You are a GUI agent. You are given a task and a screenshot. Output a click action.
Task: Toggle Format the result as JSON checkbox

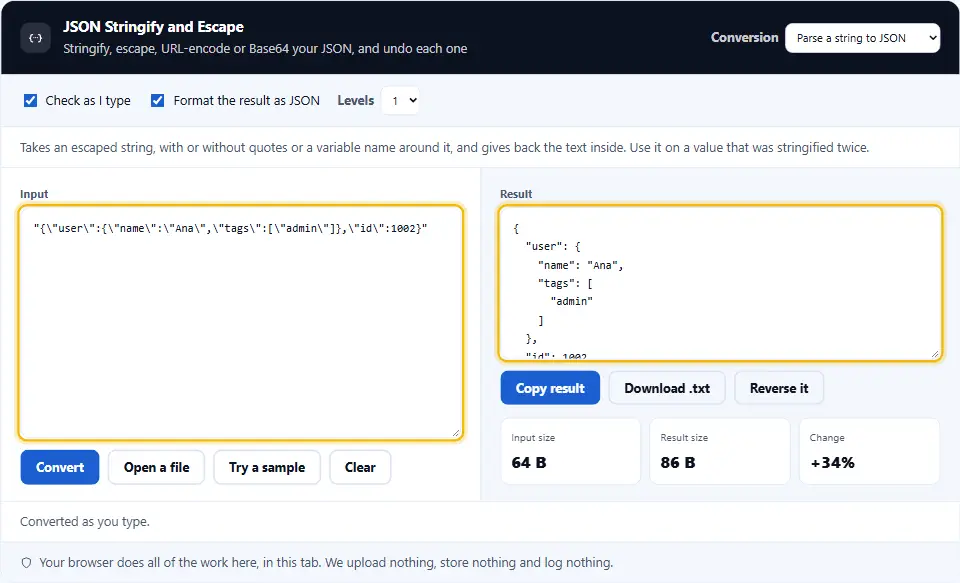pos(157,100)
